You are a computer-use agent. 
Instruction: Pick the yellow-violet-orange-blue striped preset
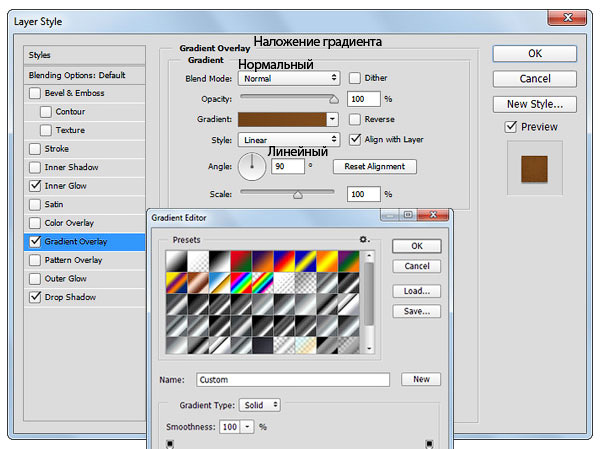click(x=176, y=282)
